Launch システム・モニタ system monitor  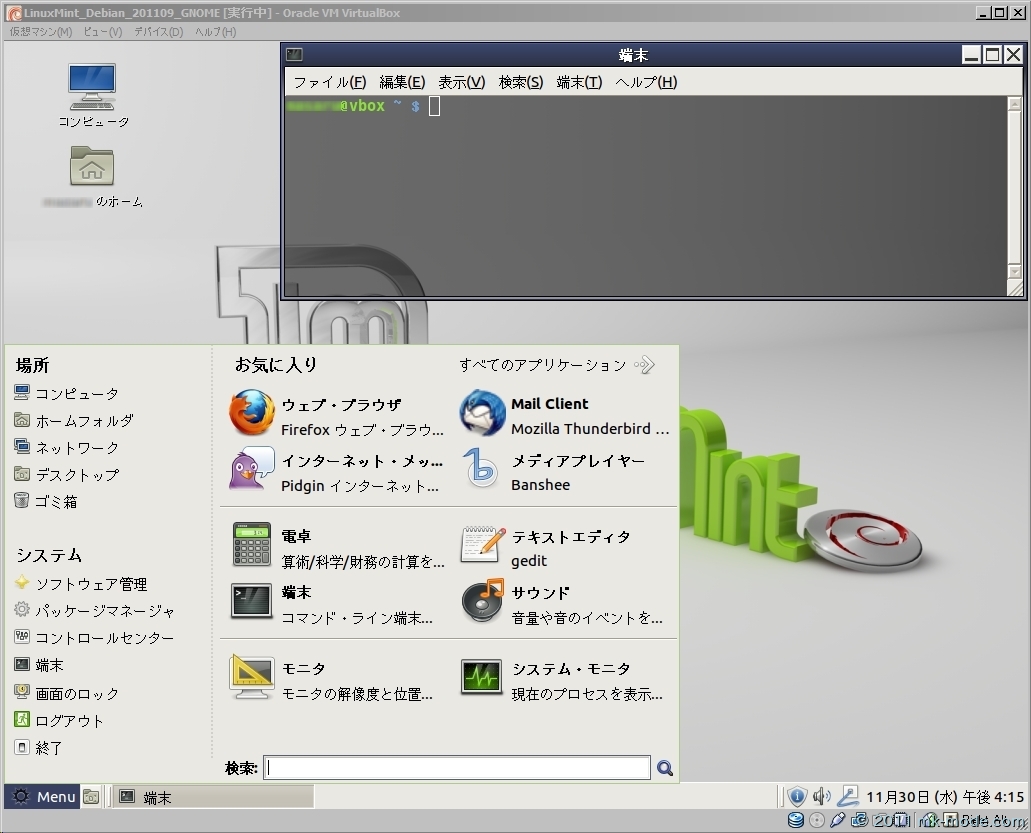(x=565, y=680)
